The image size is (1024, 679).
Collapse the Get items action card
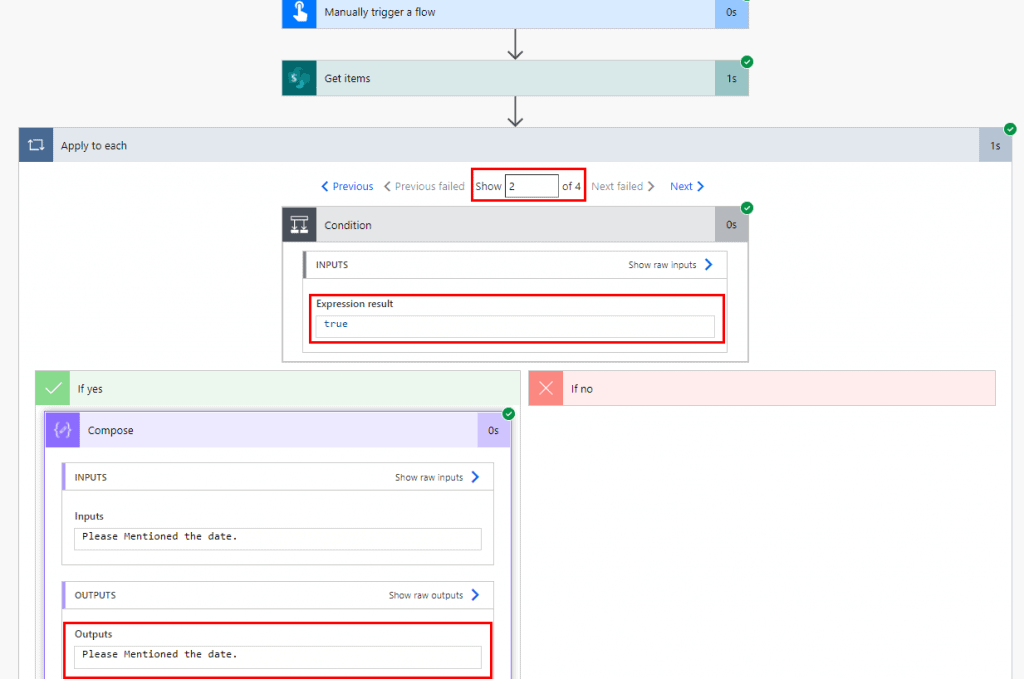516,78
